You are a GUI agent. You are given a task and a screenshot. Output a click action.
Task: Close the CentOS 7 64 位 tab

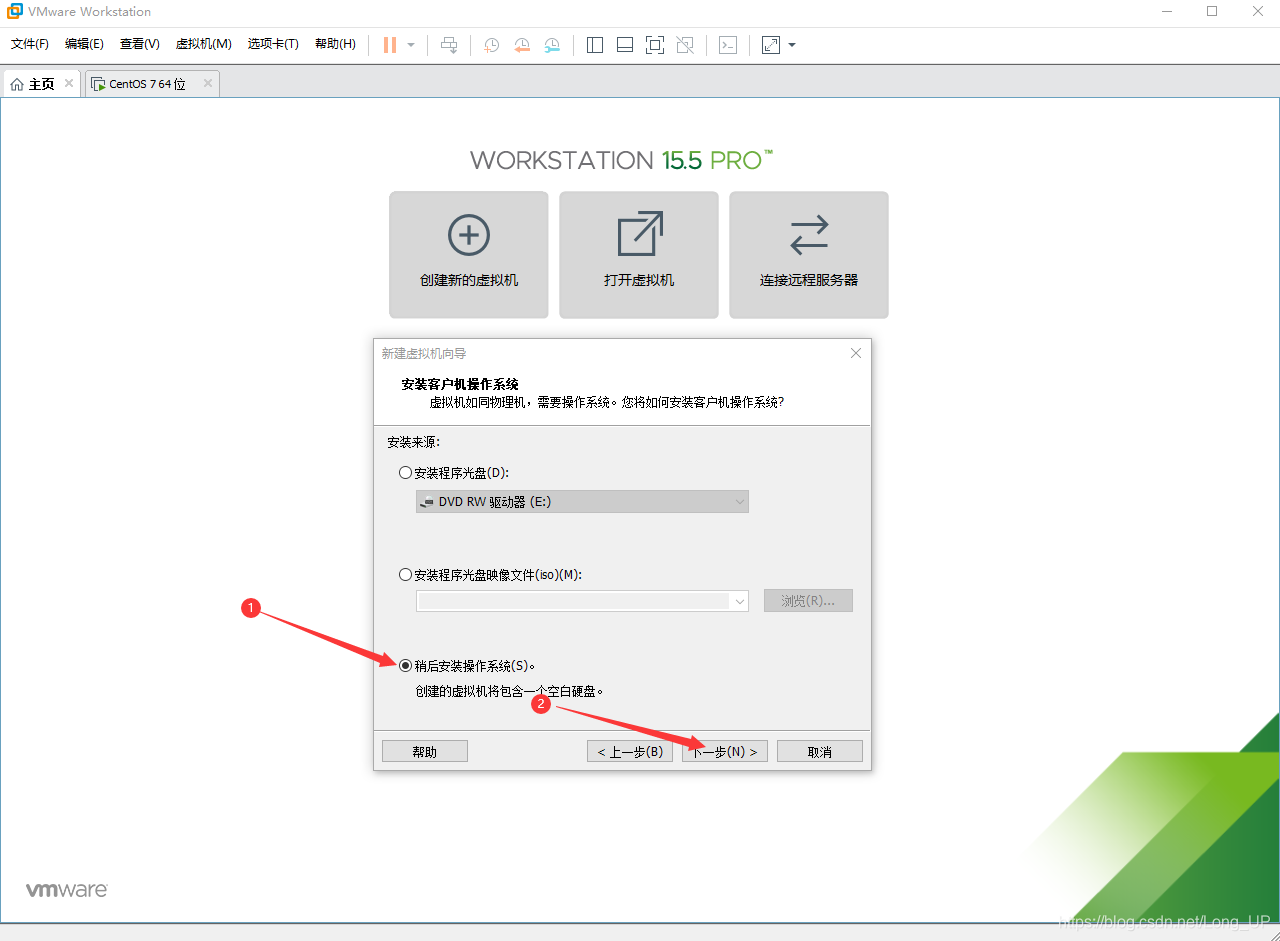point(208,84)
